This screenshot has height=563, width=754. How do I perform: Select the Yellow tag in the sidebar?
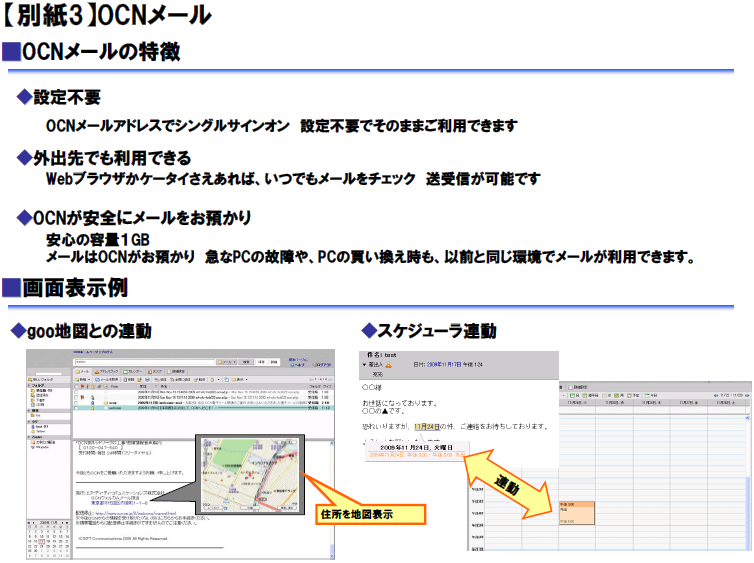tap(38, 431)
